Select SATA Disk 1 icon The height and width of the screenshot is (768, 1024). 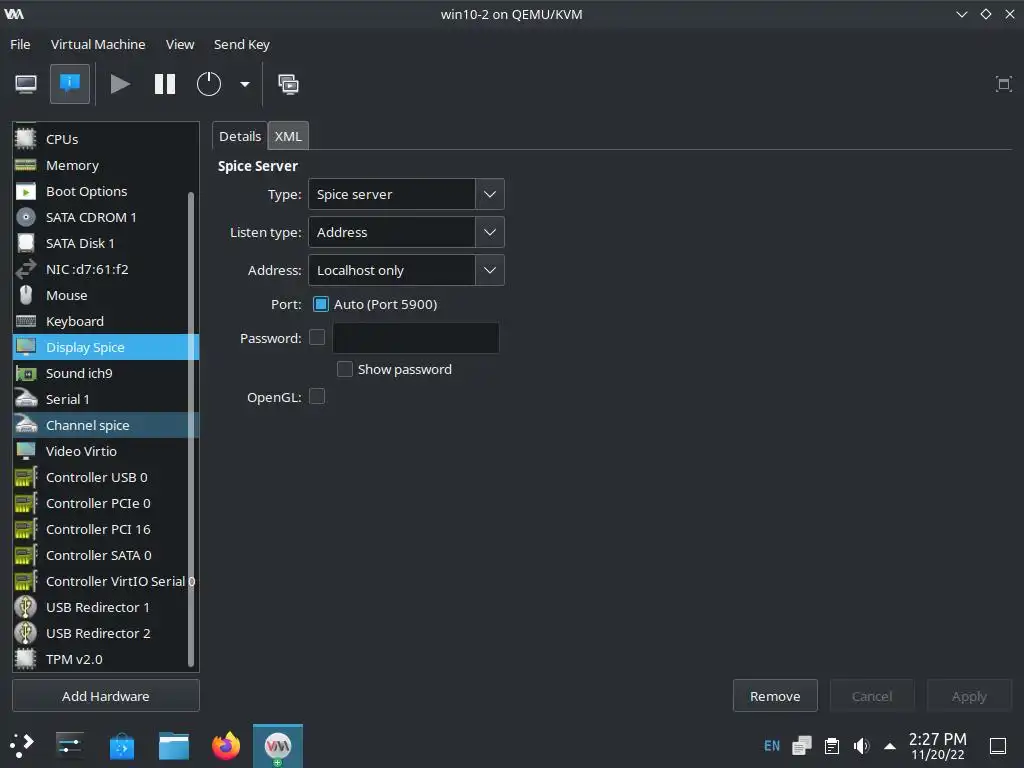[25, 243]
